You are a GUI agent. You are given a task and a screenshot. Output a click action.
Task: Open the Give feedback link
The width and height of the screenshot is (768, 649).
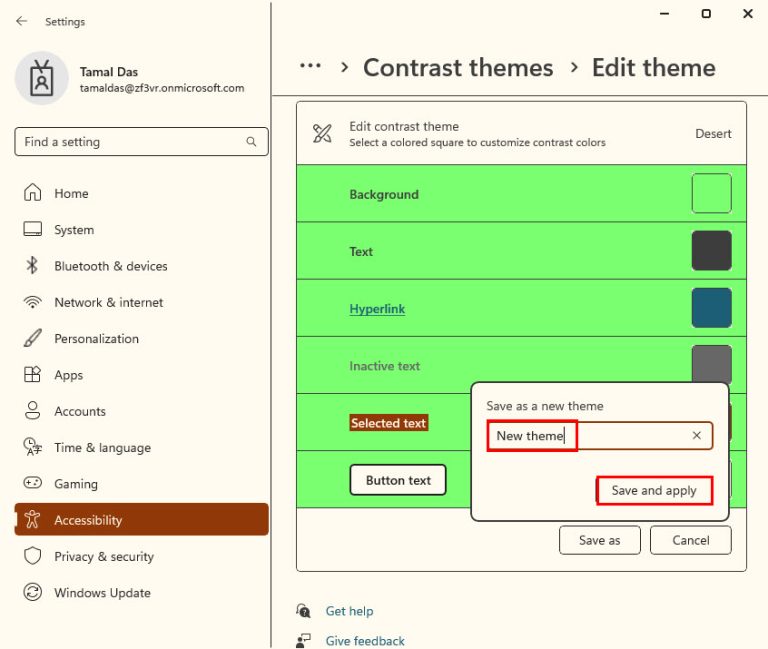point(365,641)
